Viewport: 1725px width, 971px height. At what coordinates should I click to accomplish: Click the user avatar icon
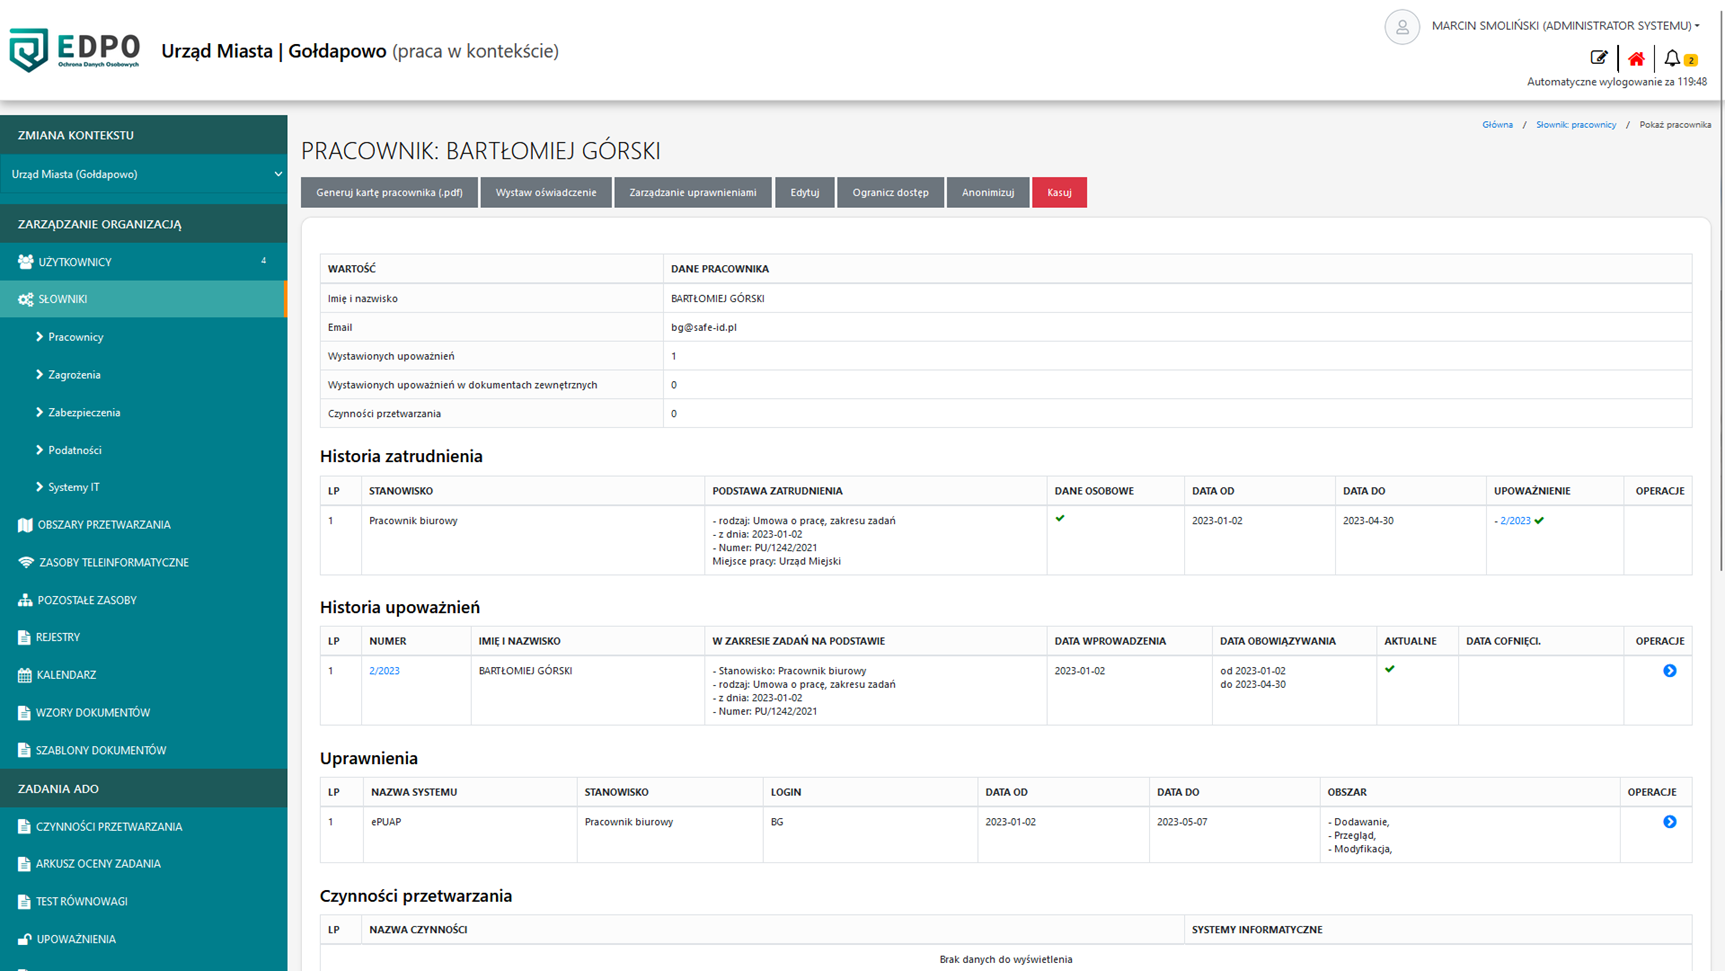click(1402, 27)
